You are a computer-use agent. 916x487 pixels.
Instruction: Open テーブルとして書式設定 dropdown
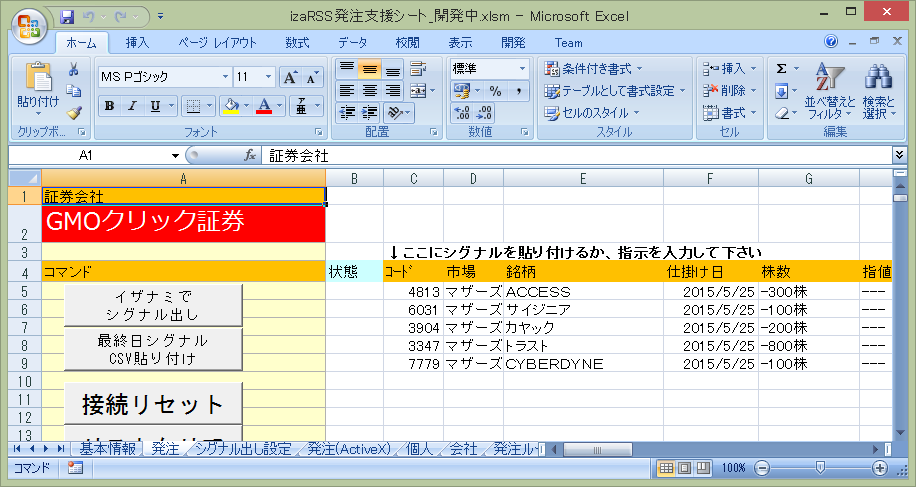point(614,91)
